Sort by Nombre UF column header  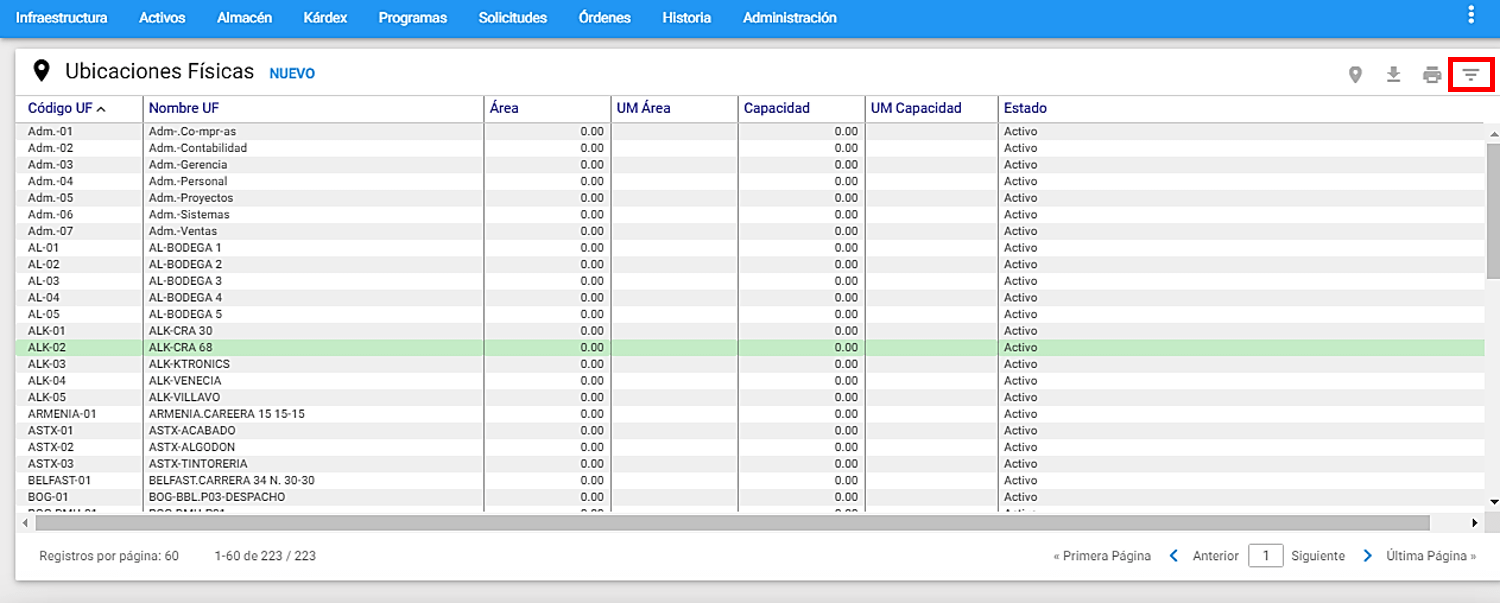tap(184, 108)
